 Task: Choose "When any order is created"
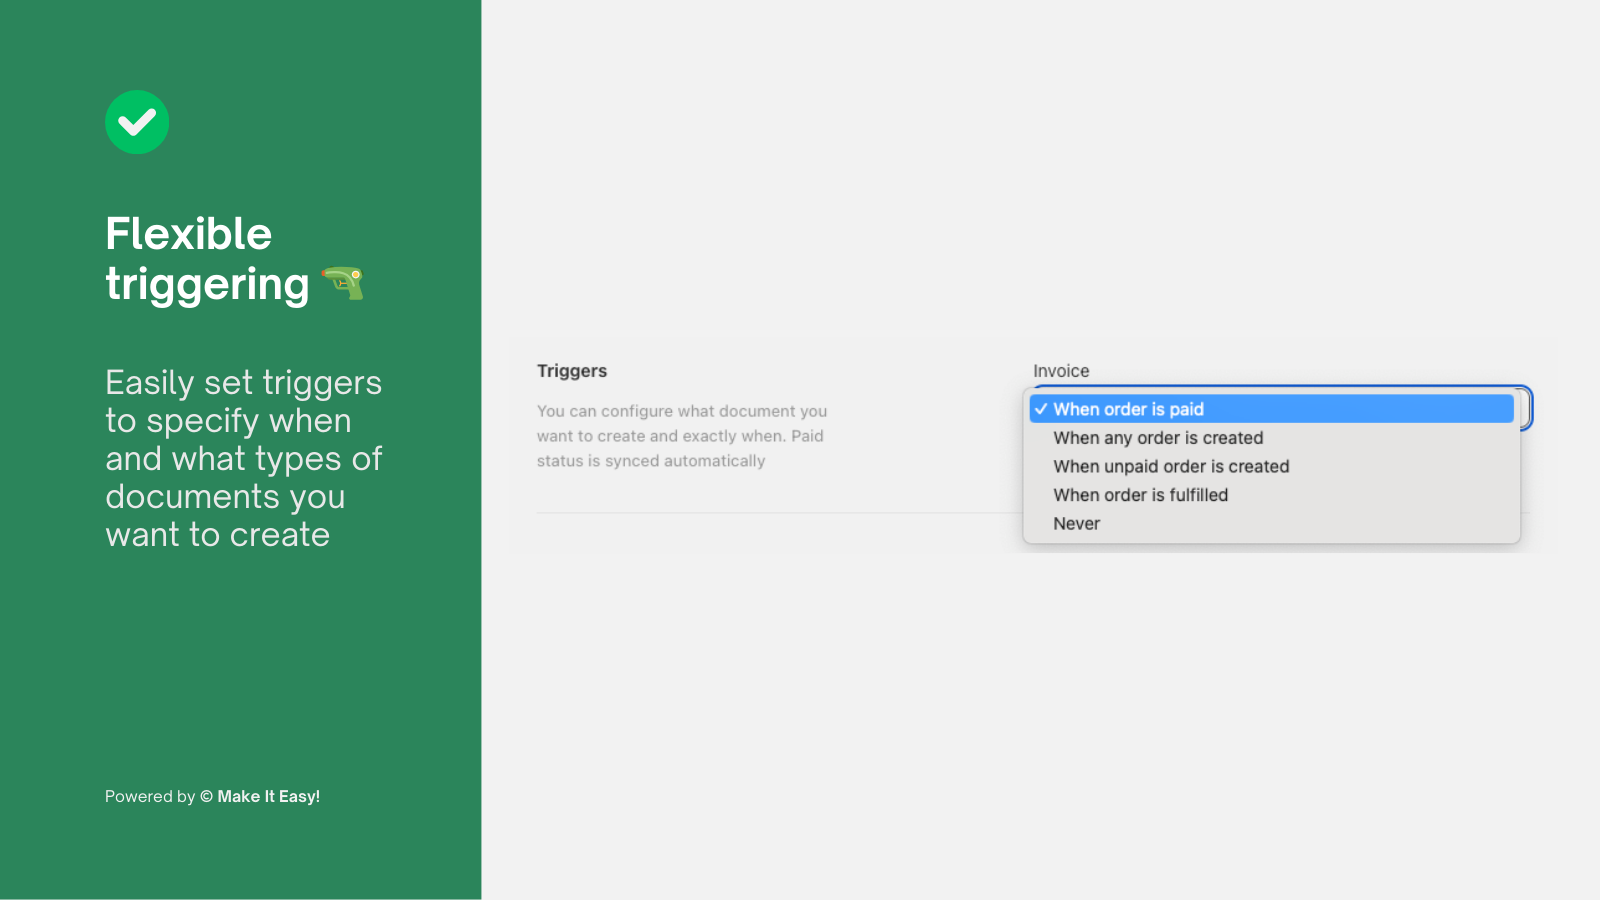pyautogui.click(x=1158, y=438)
